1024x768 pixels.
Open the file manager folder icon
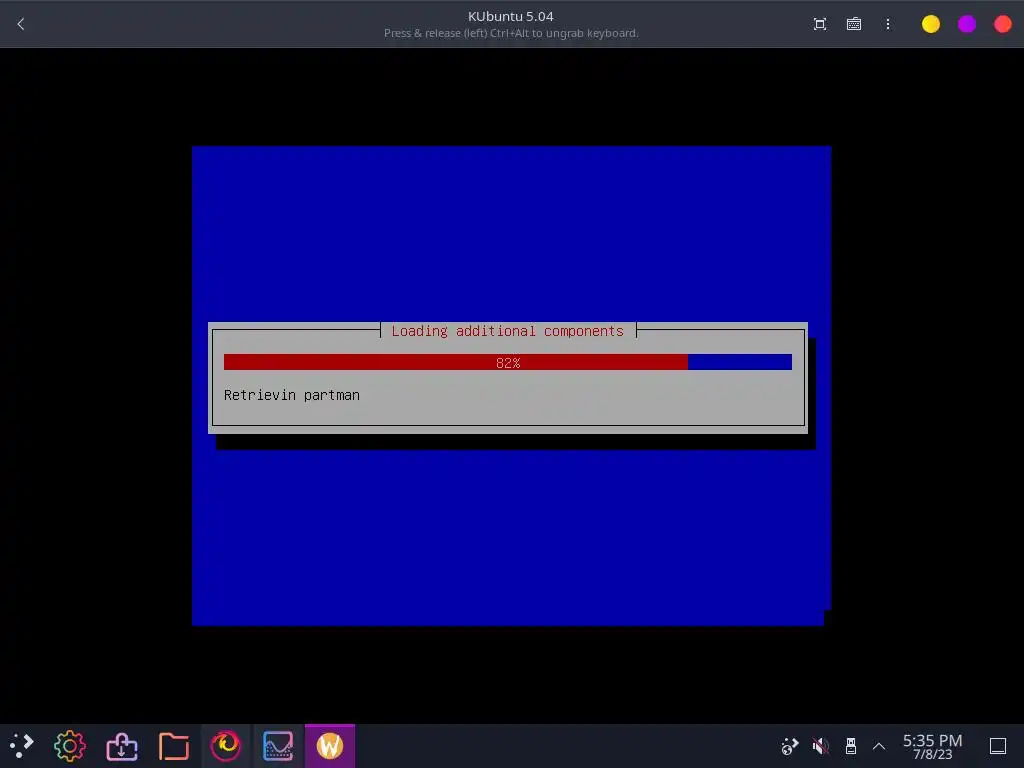click(x=174, y=745)
